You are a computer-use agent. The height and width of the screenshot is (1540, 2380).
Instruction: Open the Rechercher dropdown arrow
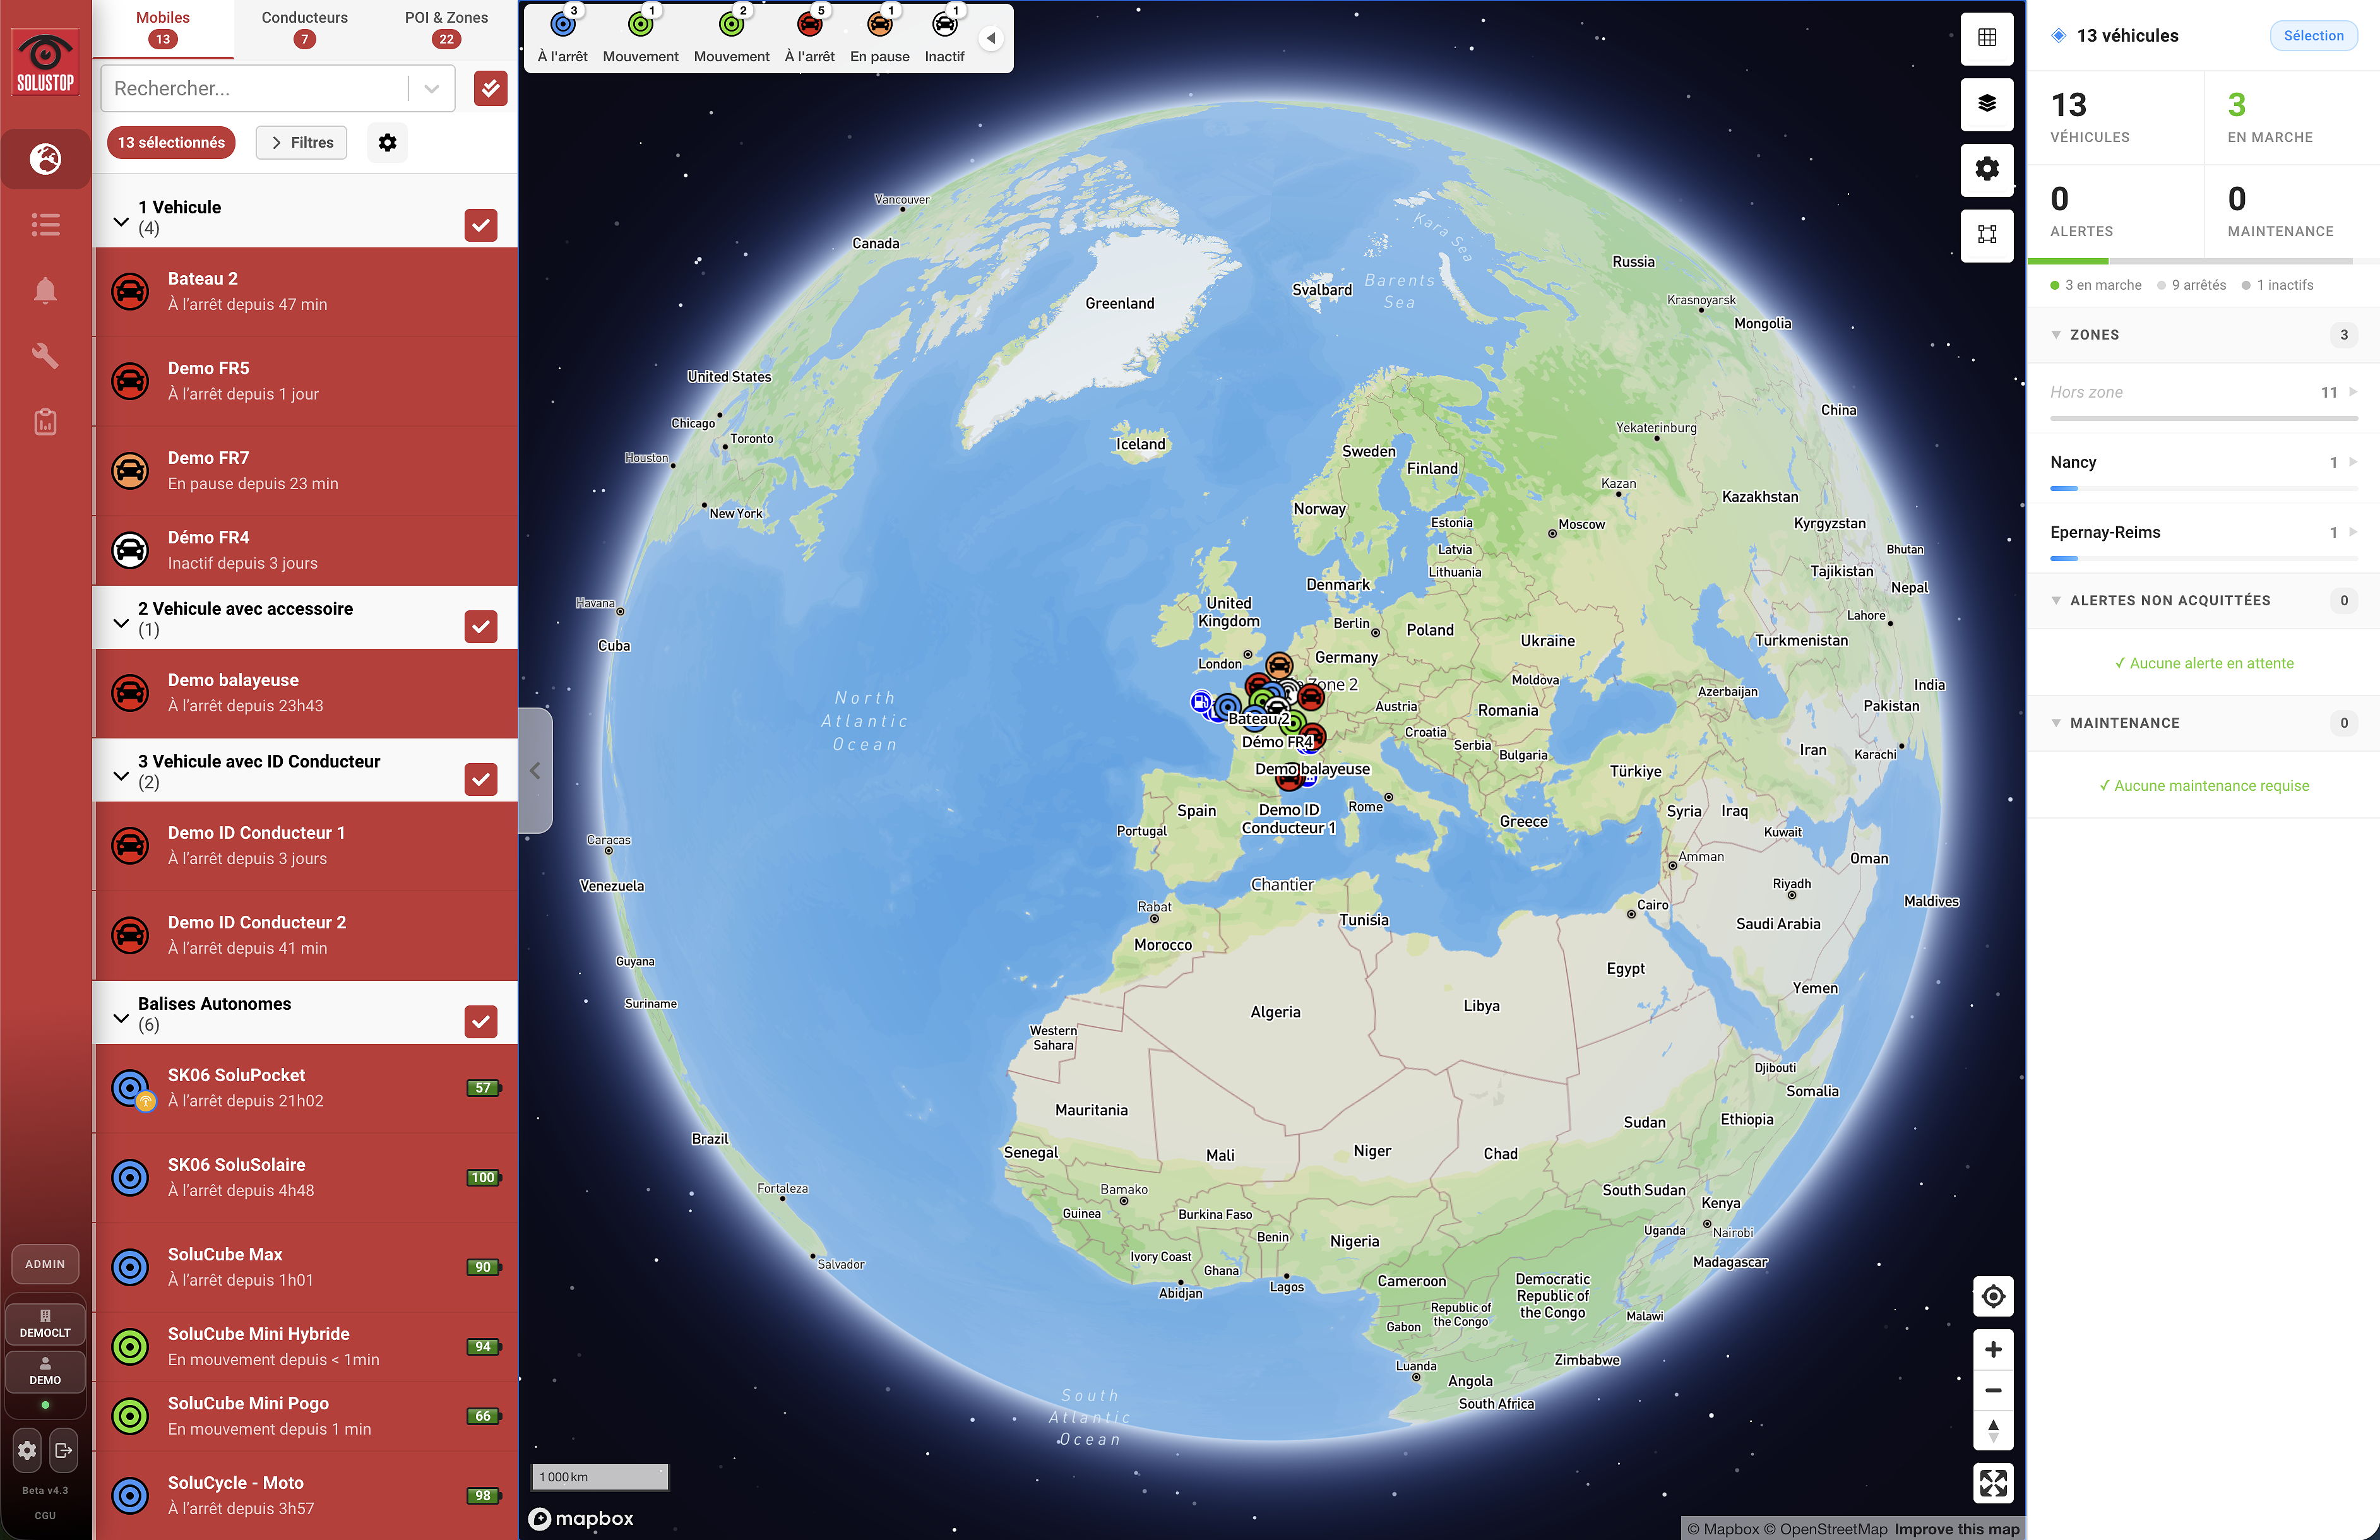tap(431, 88)
